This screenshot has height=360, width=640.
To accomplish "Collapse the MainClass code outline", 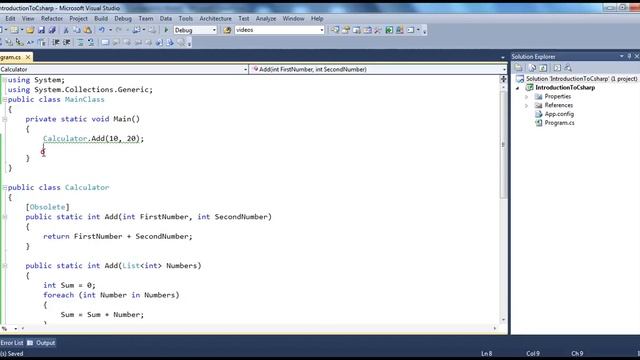I will pos(4,100).
